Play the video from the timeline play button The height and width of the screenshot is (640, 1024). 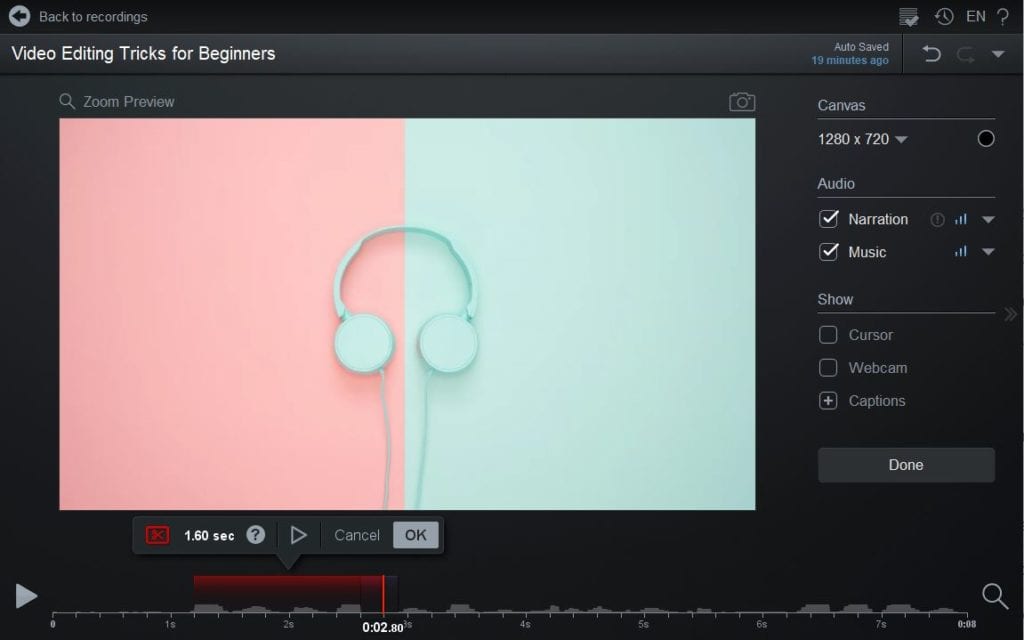point(26,596)
